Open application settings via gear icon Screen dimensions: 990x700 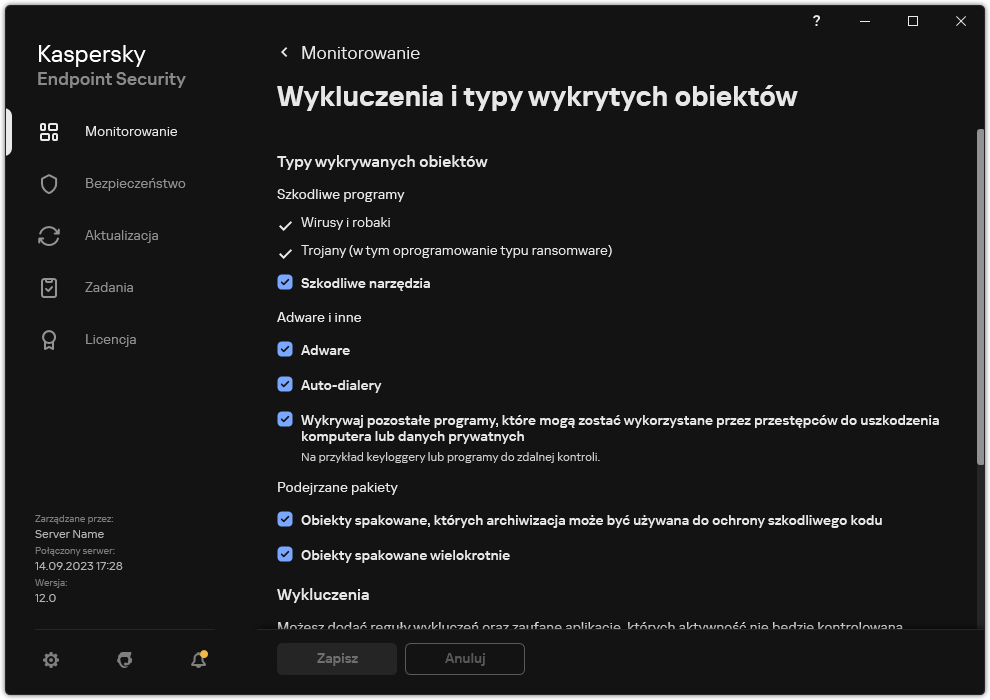click(50, 659)
